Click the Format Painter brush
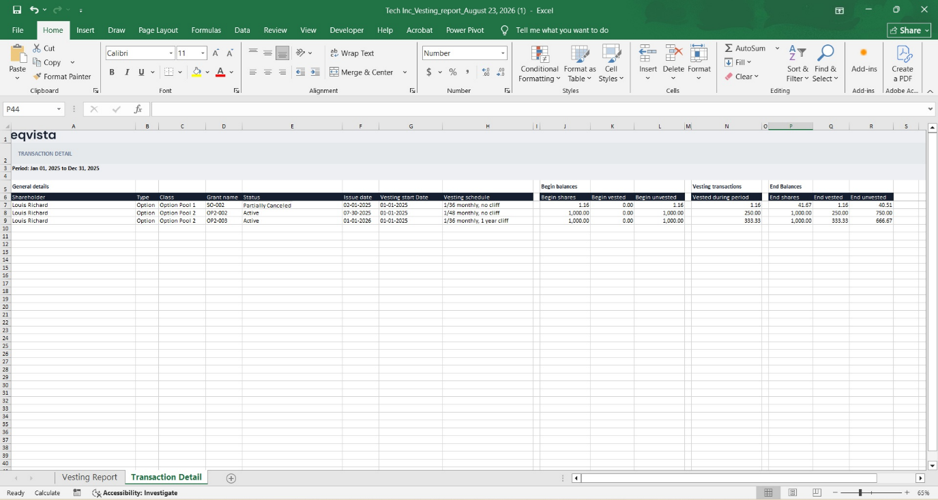This screenshot has height=500, width=938. (37, 77)
